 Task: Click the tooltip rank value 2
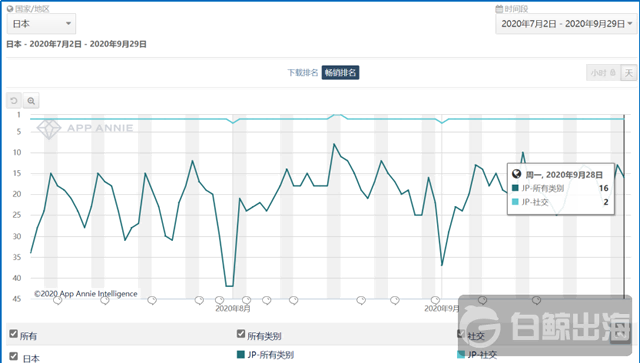tap(606, 202)
